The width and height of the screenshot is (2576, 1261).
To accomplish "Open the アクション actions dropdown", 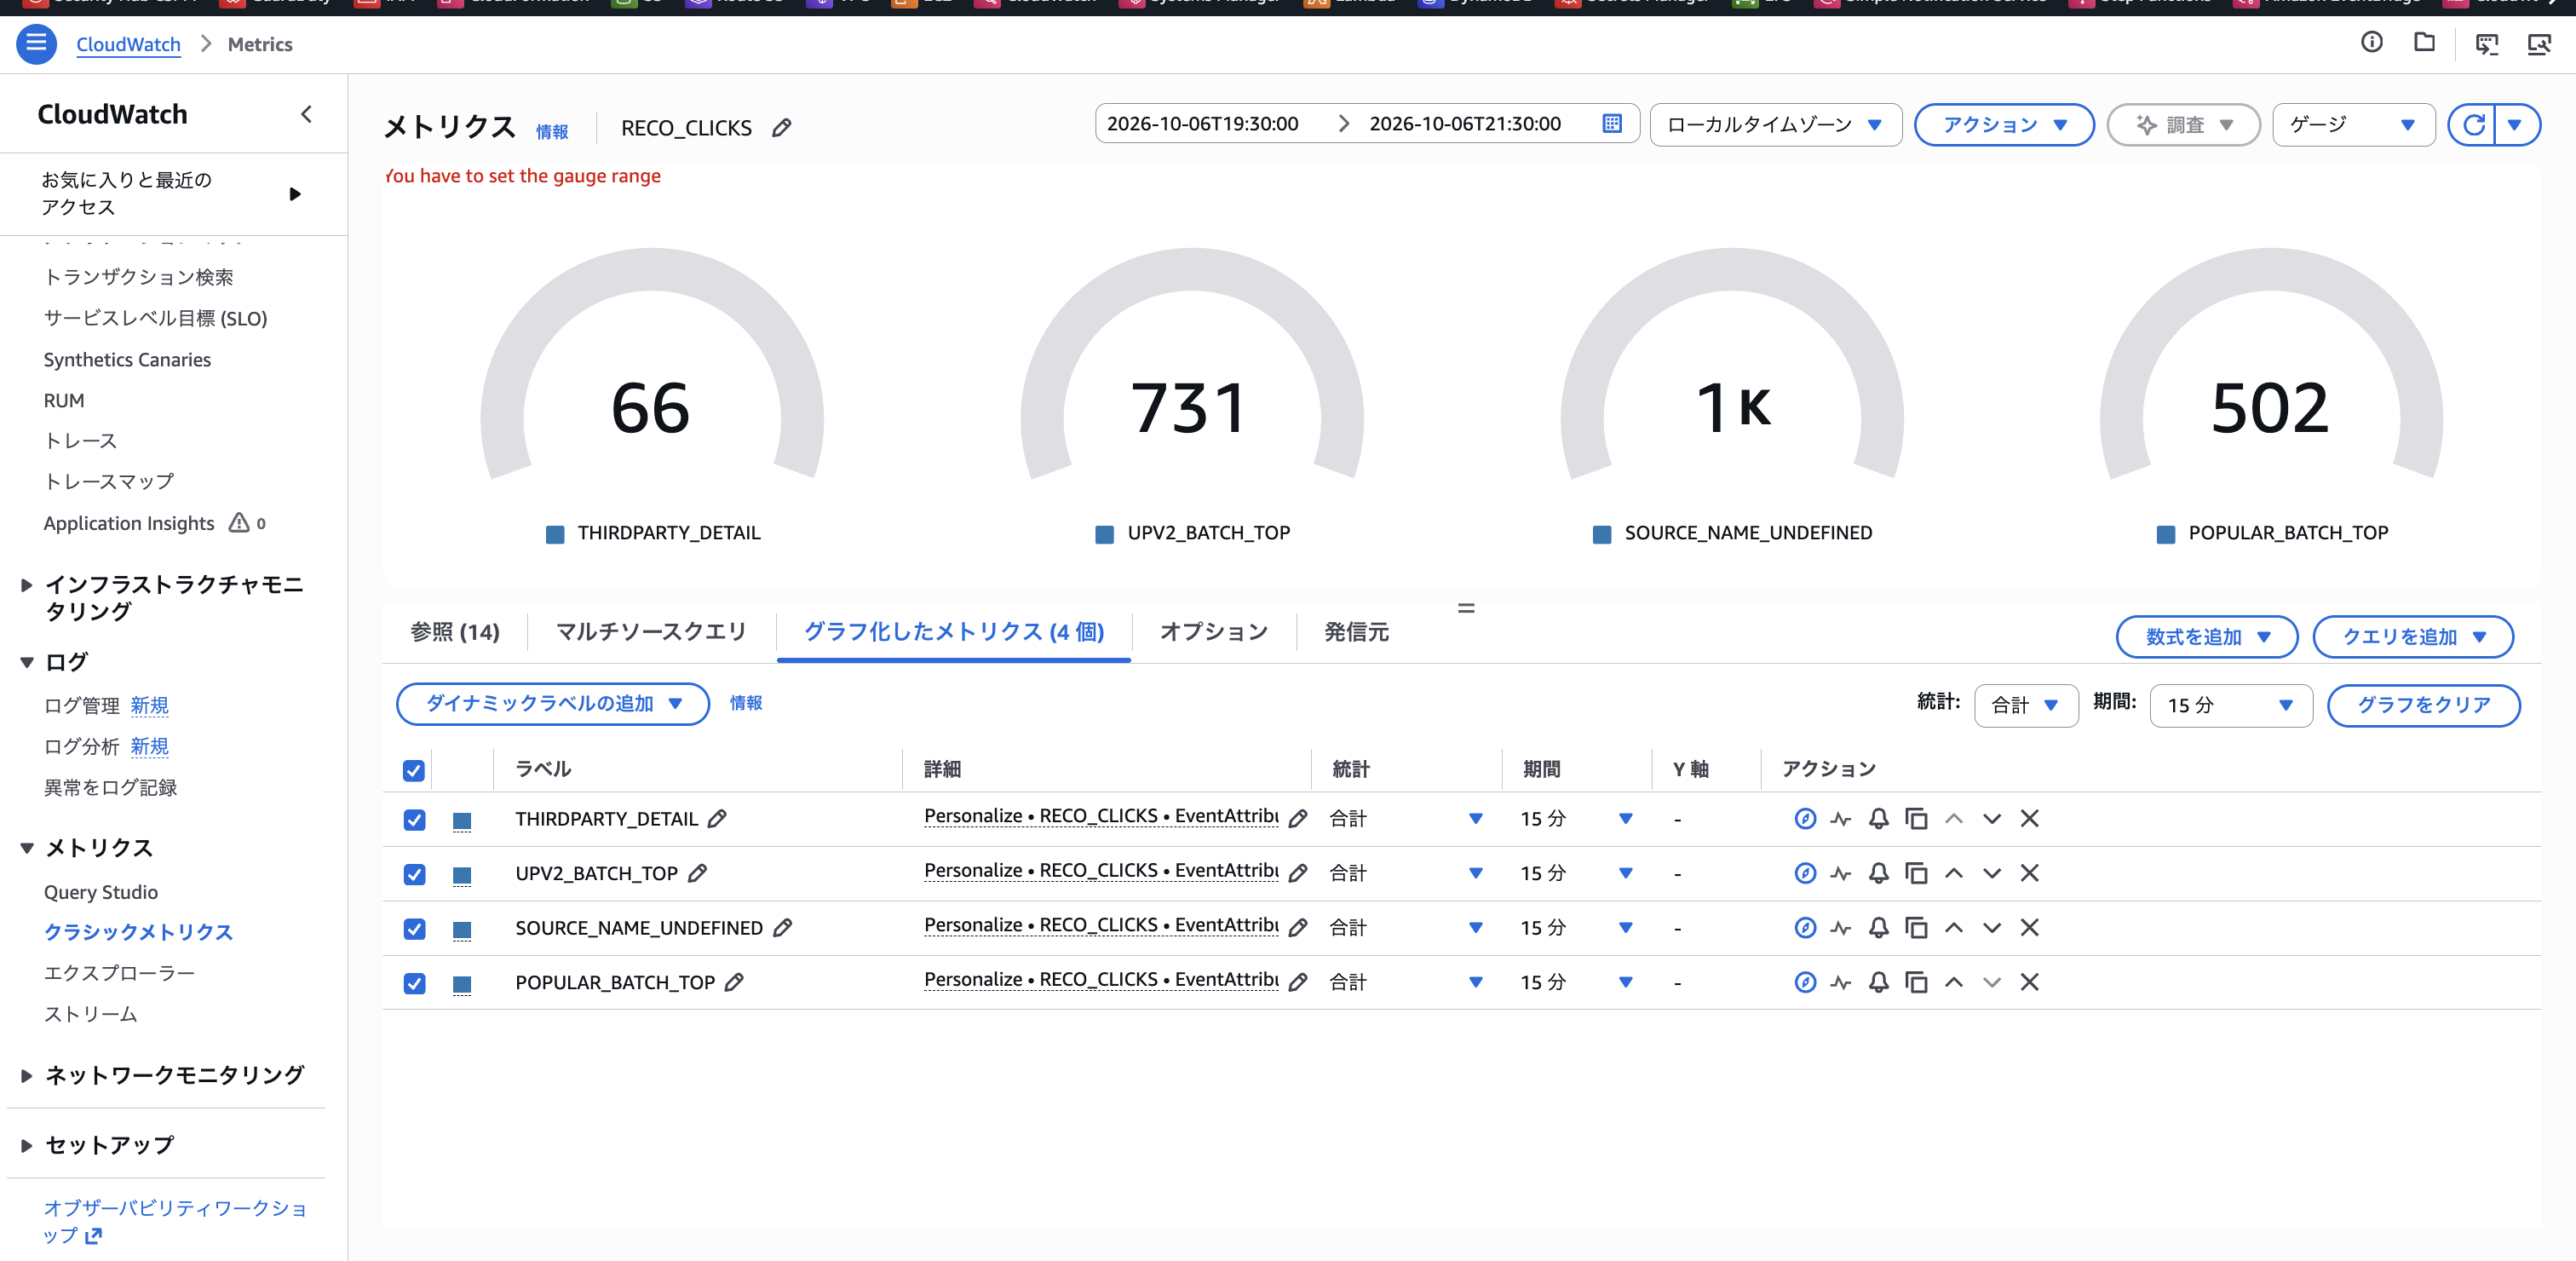I will [2003, 125].
